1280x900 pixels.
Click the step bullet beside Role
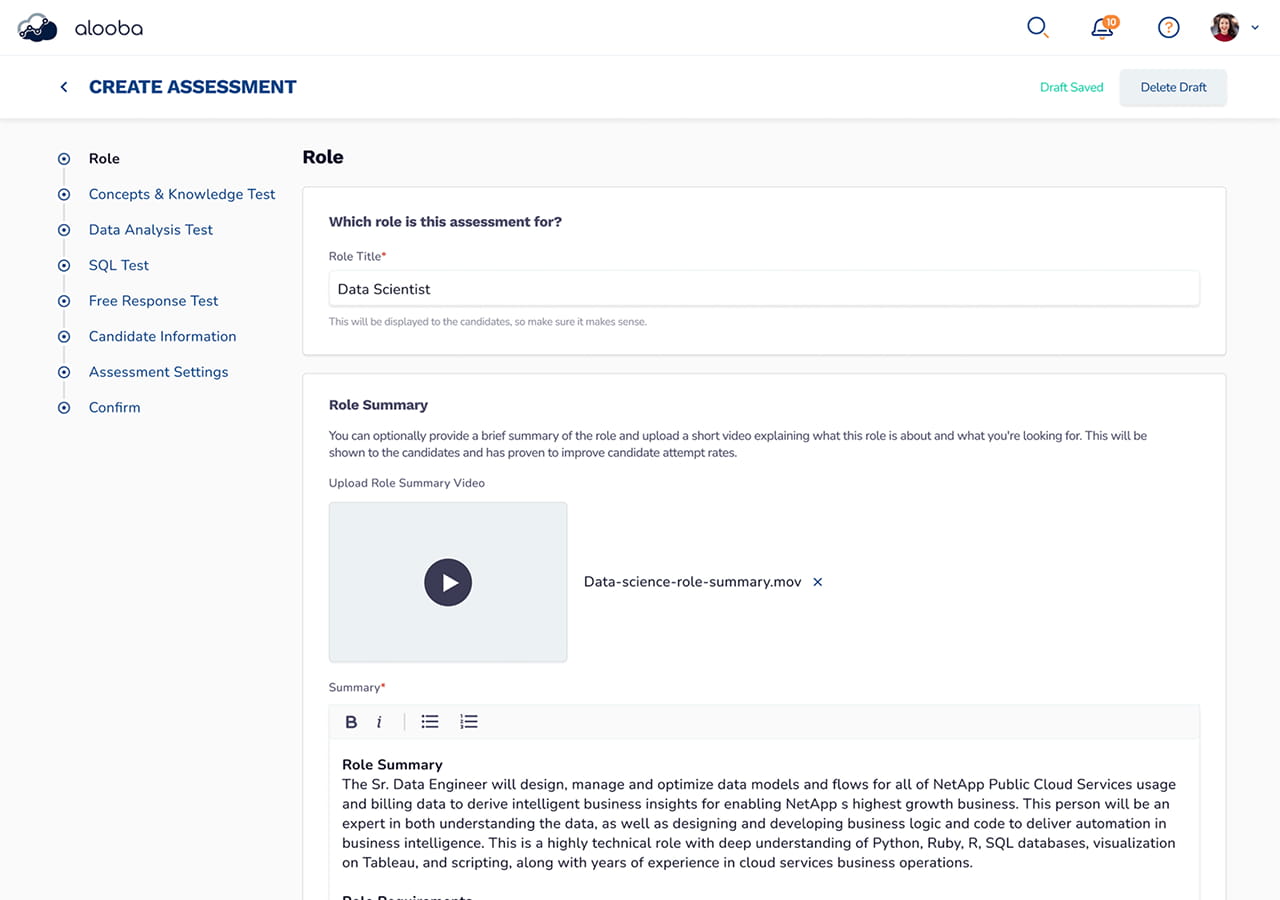pos(64,159)
